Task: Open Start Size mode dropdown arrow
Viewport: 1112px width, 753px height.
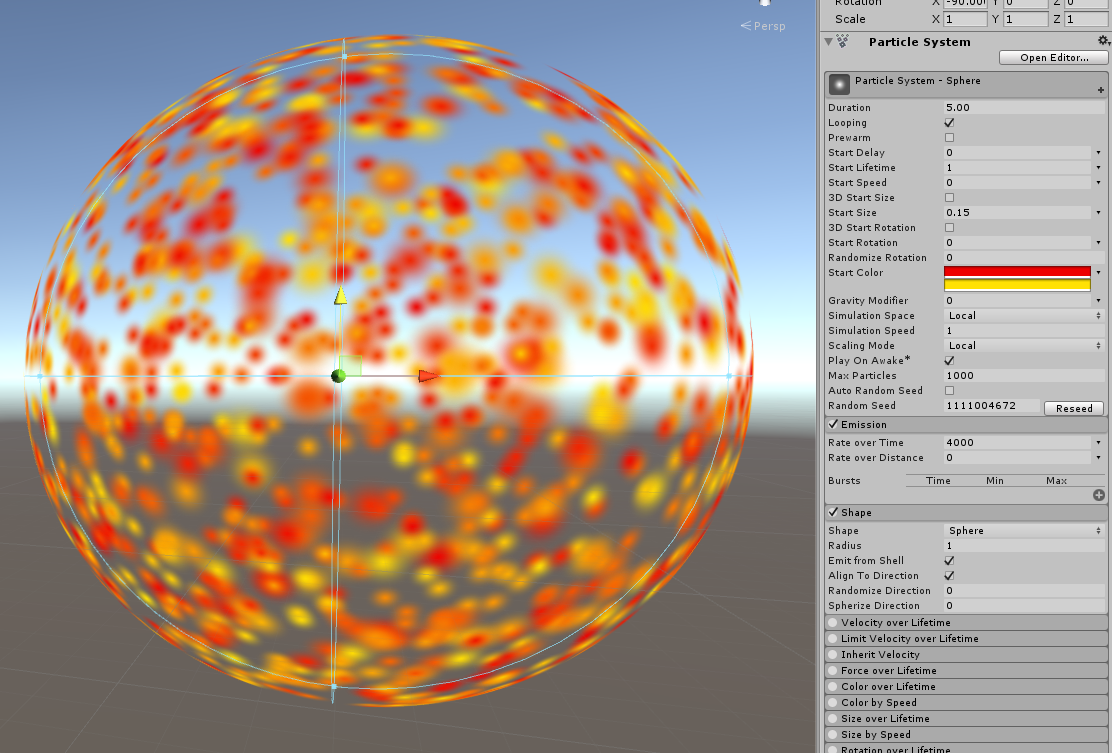Action: pos(1099,213)
